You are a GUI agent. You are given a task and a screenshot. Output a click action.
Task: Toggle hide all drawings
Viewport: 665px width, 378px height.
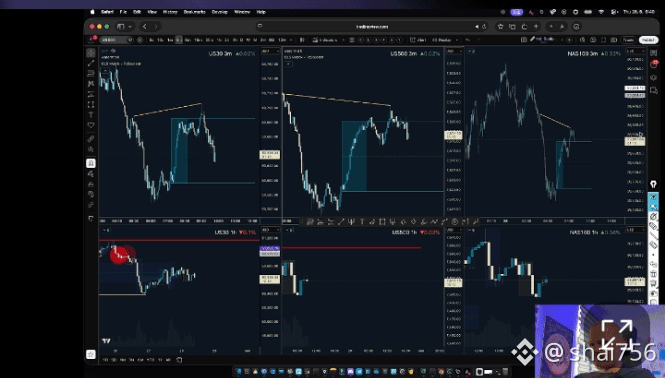[91, 194]
